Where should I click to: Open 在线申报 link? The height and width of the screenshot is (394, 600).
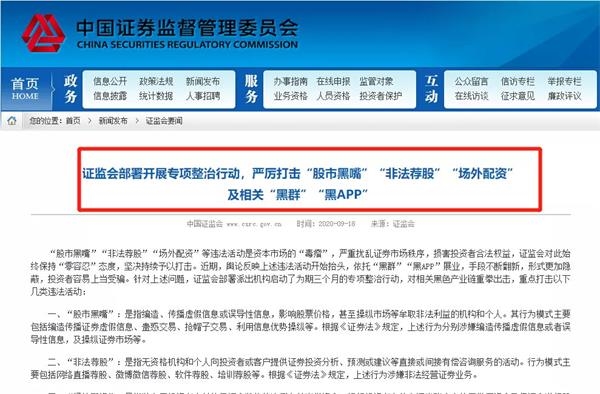333,81
